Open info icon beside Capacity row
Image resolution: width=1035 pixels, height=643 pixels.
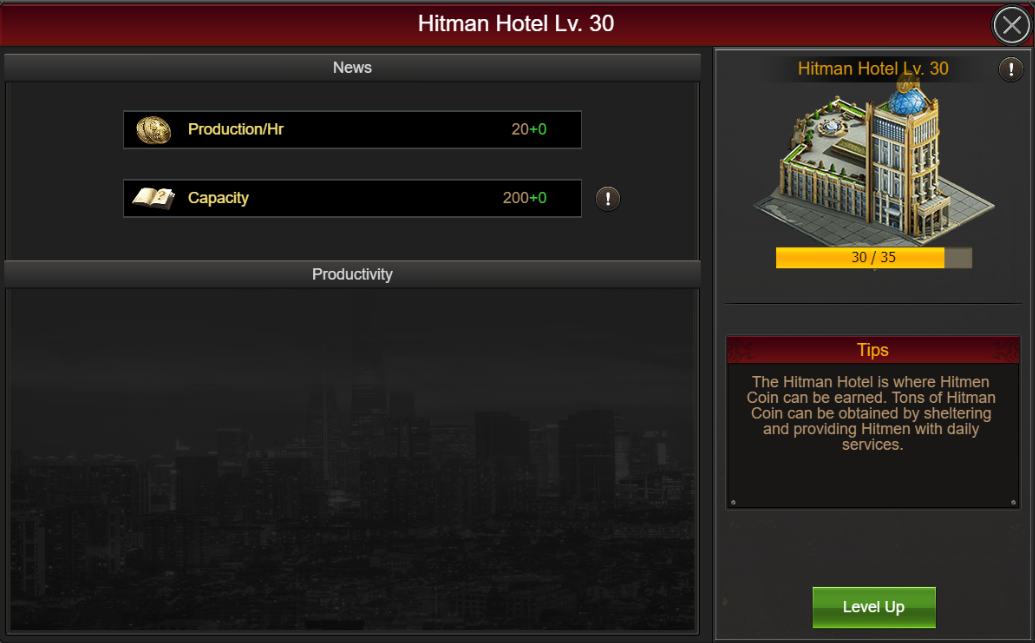point(607,198)
